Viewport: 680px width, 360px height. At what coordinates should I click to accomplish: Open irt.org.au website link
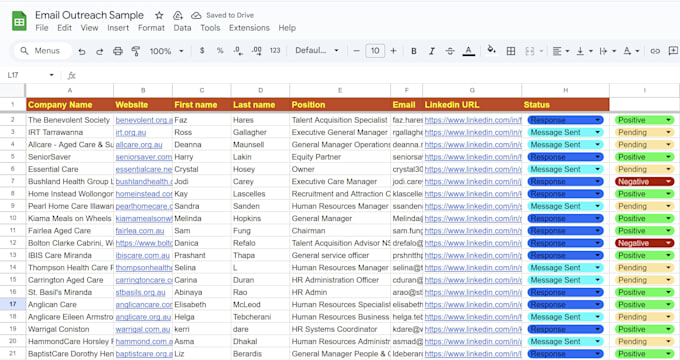(x=131, y=132)
